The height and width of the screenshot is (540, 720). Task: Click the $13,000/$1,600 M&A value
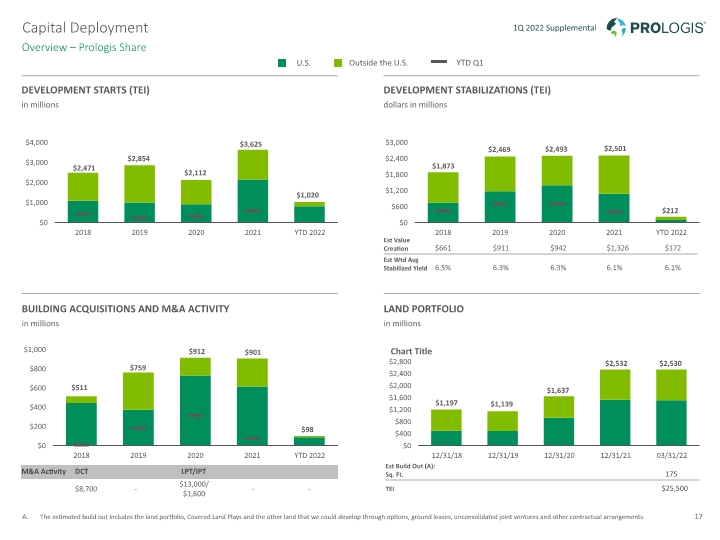[194, 489]
